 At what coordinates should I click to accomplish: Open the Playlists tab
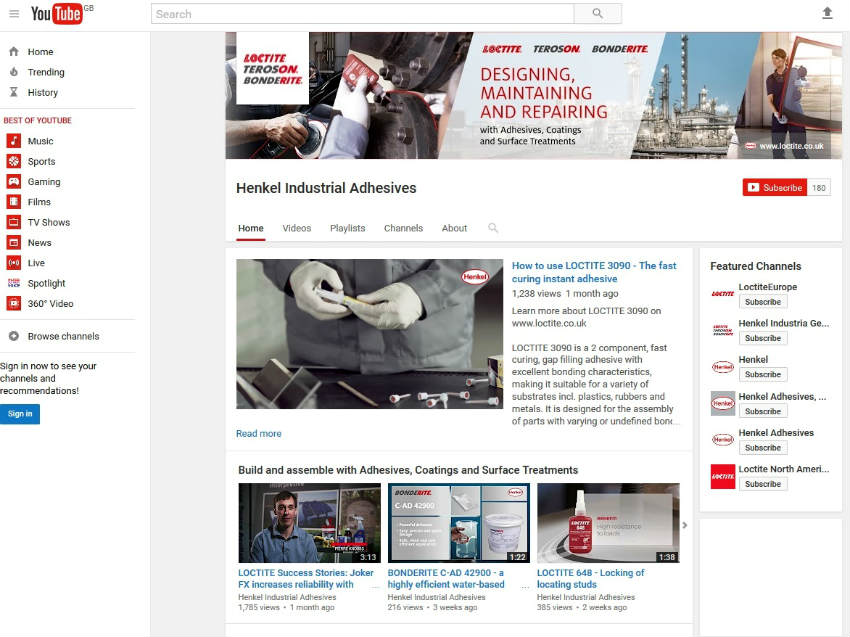348,228
